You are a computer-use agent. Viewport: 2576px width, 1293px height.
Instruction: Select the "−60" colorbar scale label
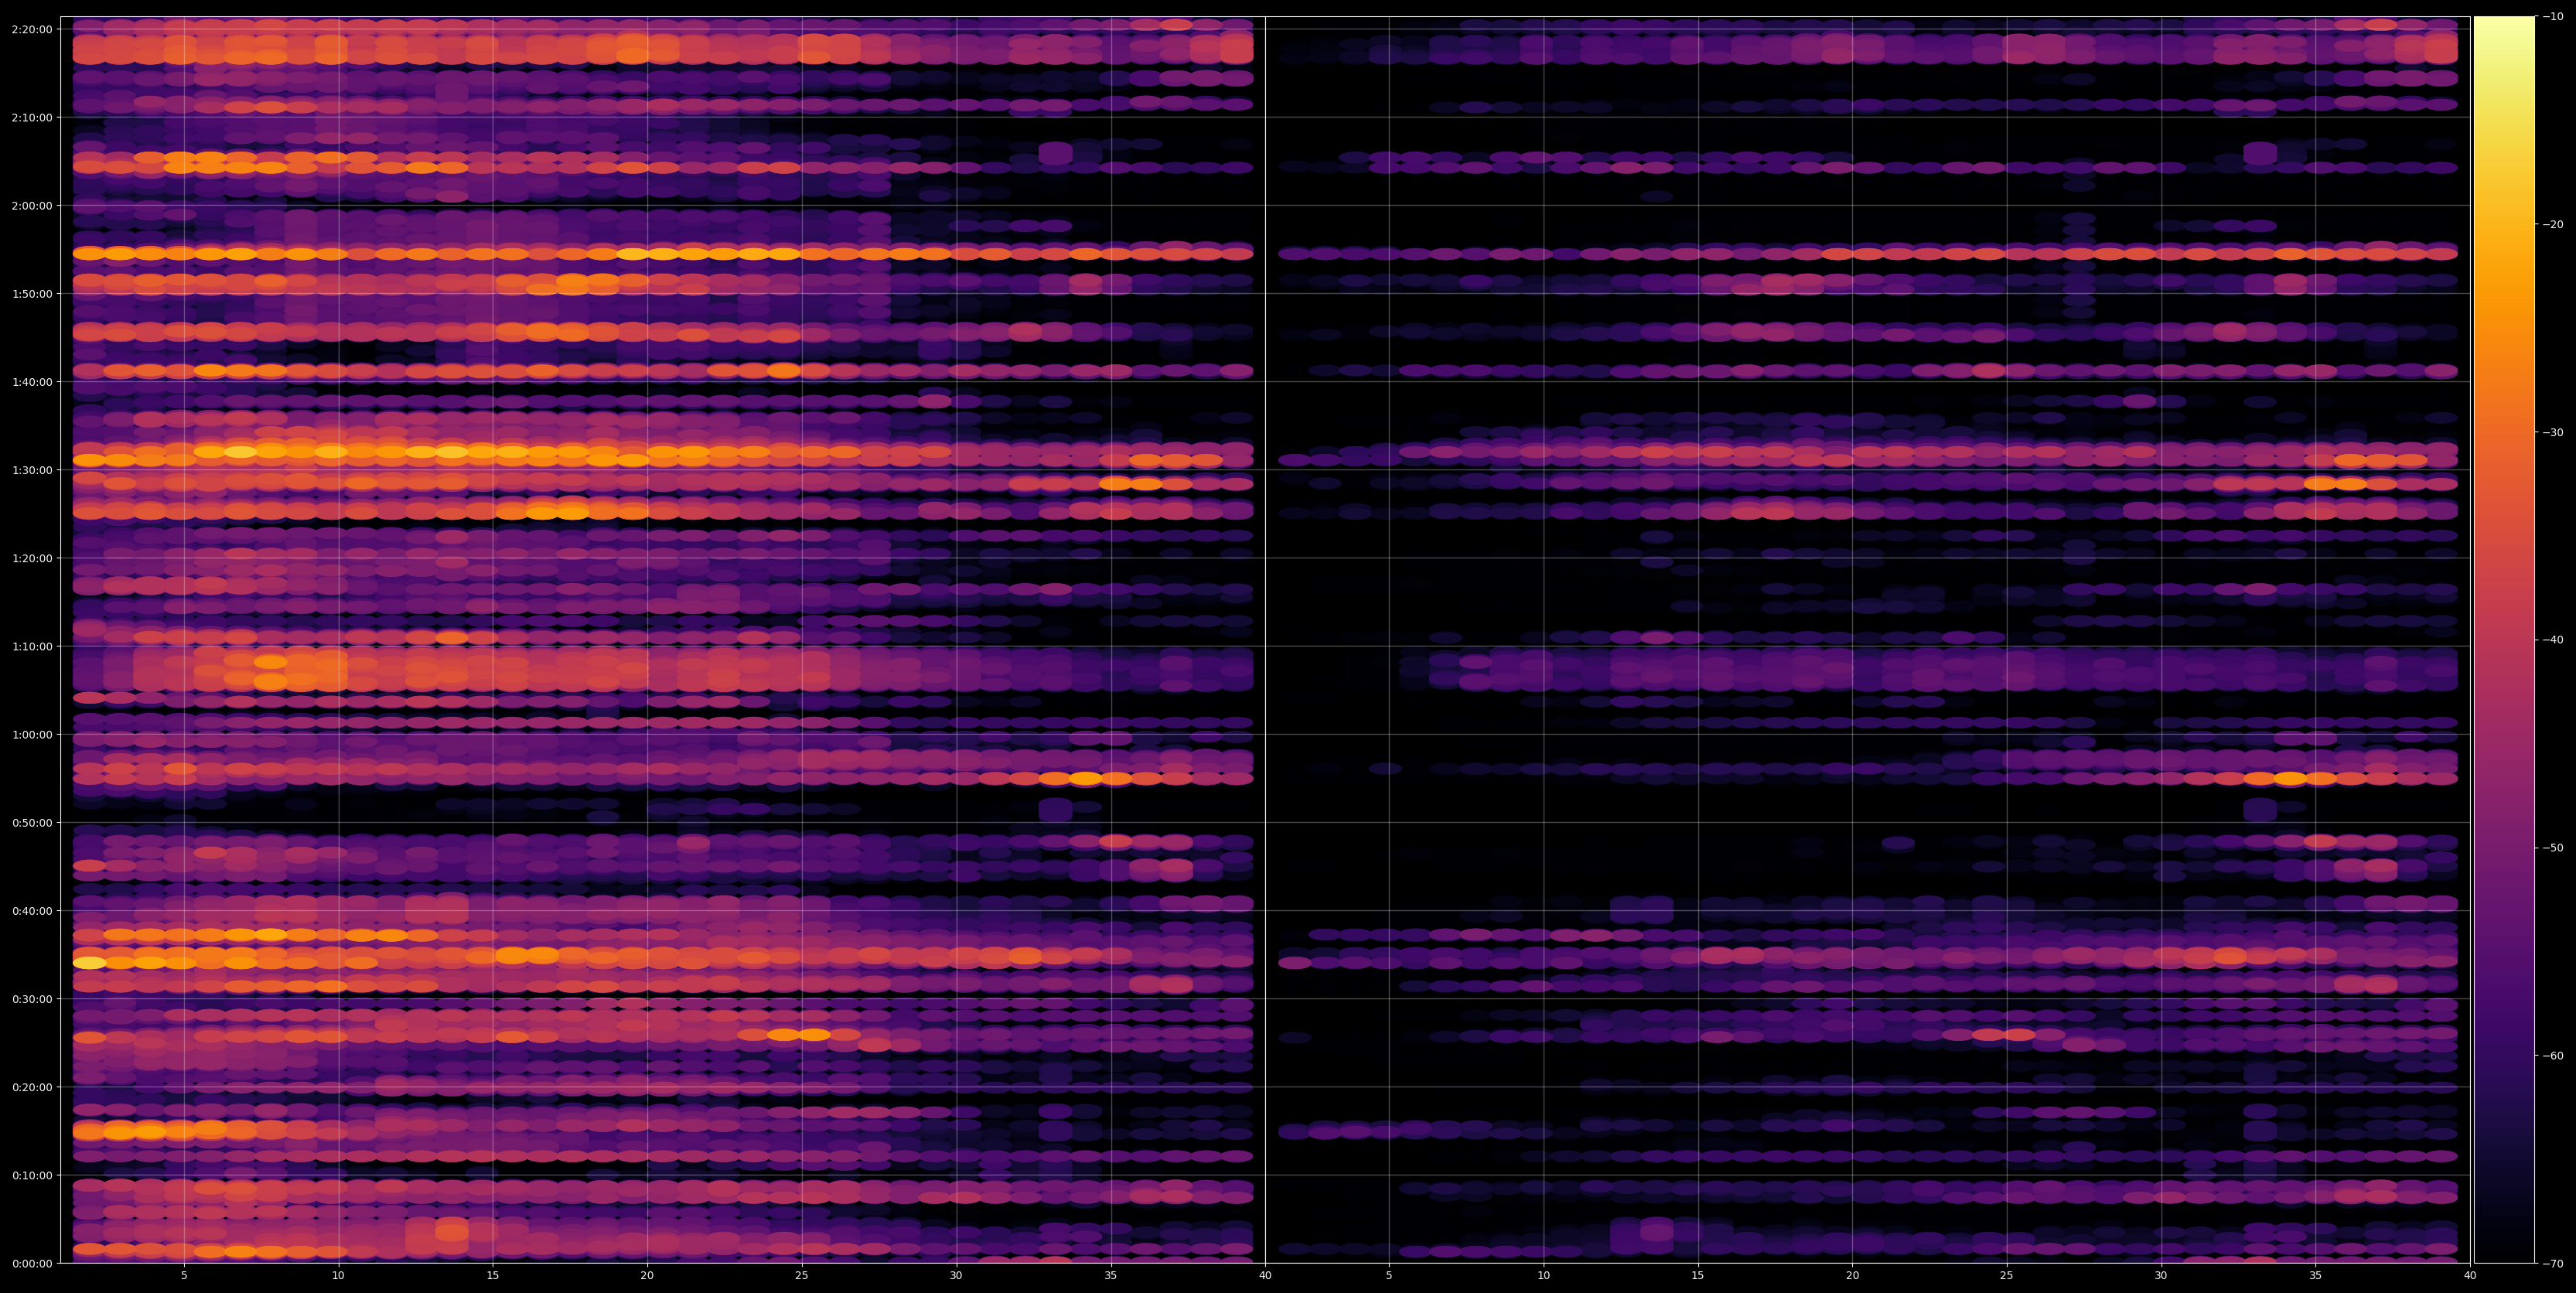tap(2552, 1056)
